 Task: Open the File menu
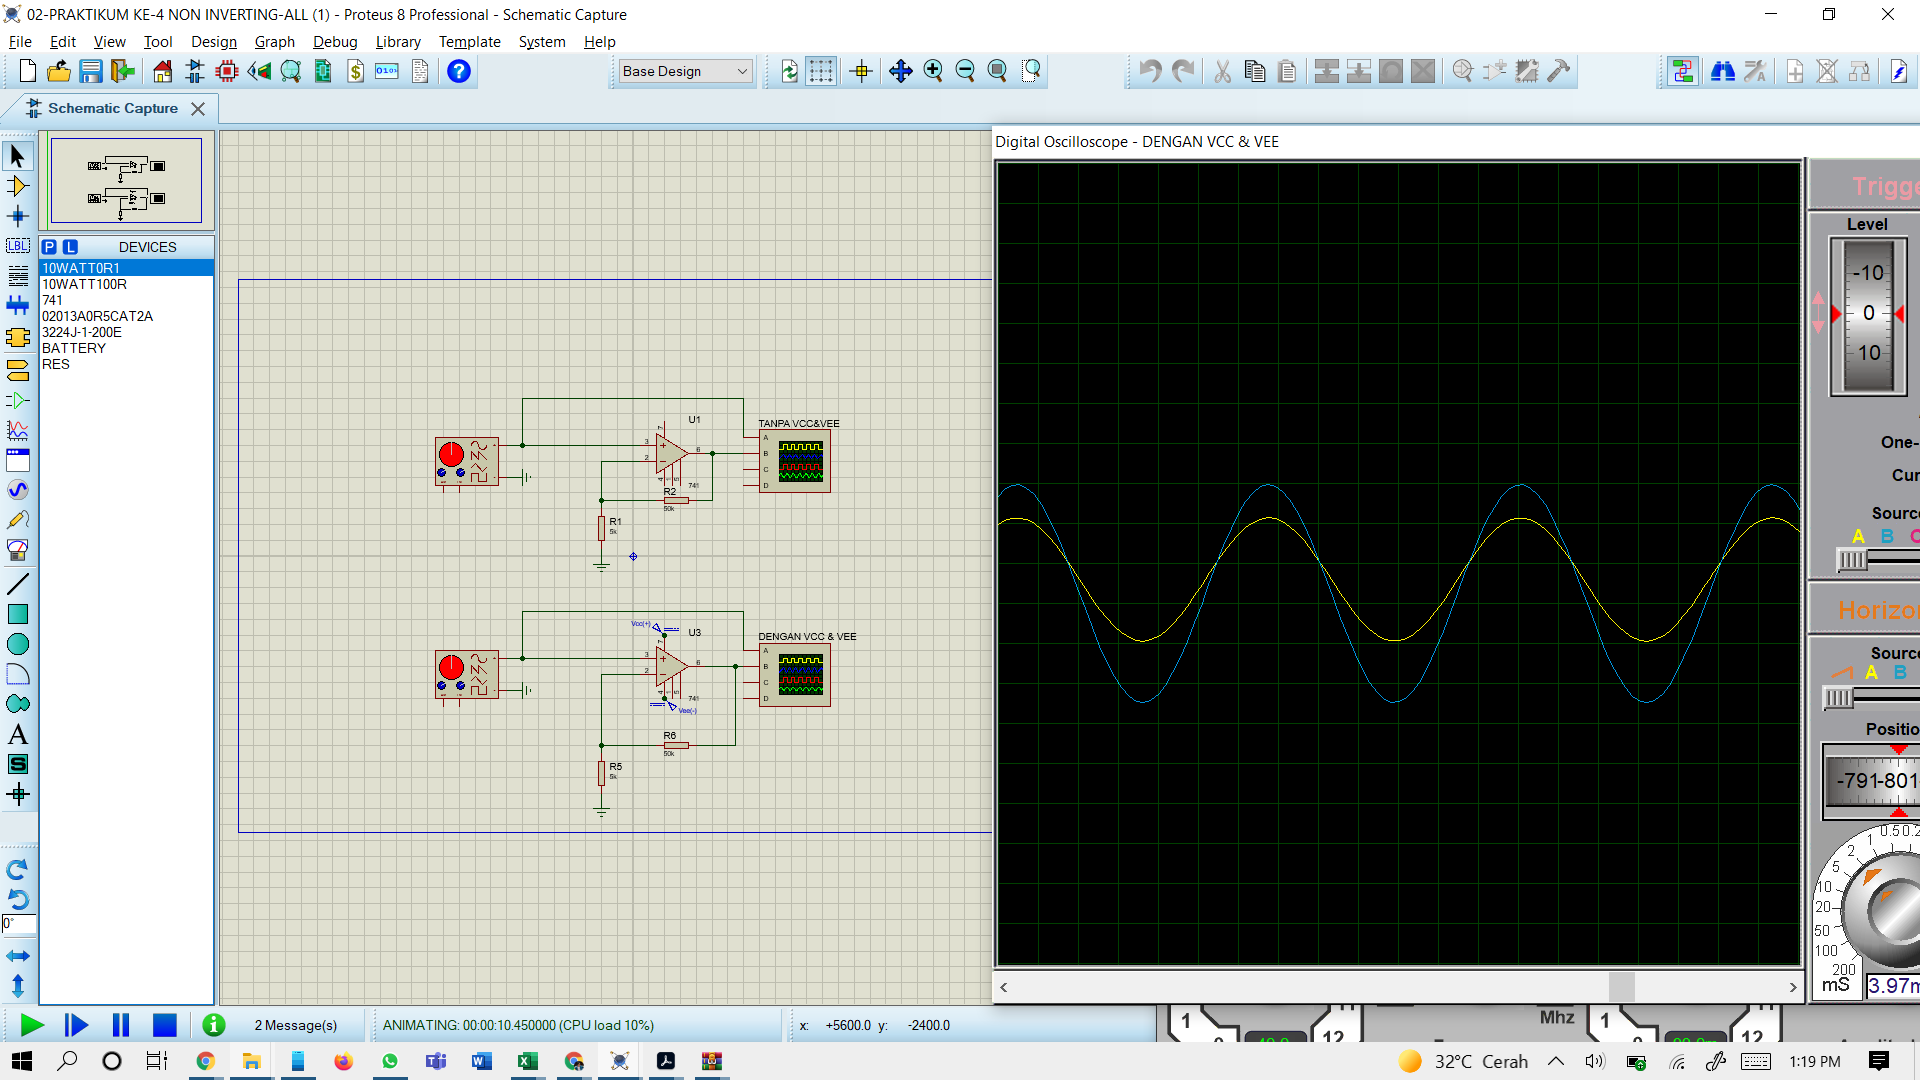point(20,42)
